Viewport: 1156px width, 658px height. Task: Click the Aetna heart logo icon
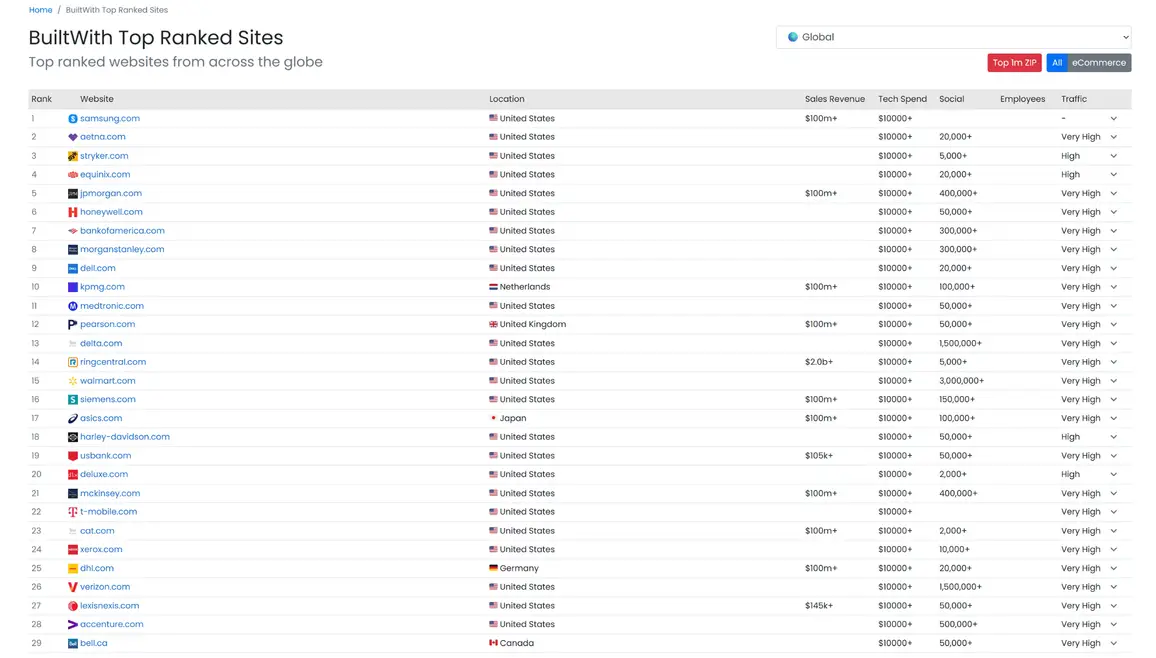[x=73, y=137]
